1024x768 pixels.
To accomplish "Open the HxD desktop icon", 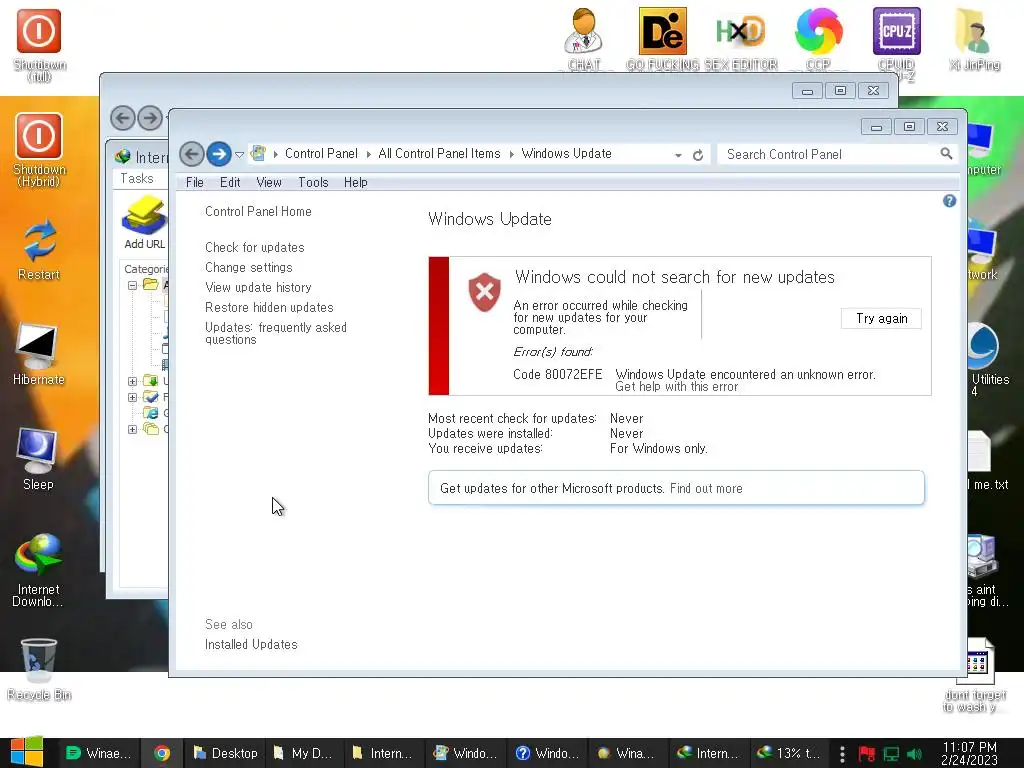I will (x=740, y=39).
